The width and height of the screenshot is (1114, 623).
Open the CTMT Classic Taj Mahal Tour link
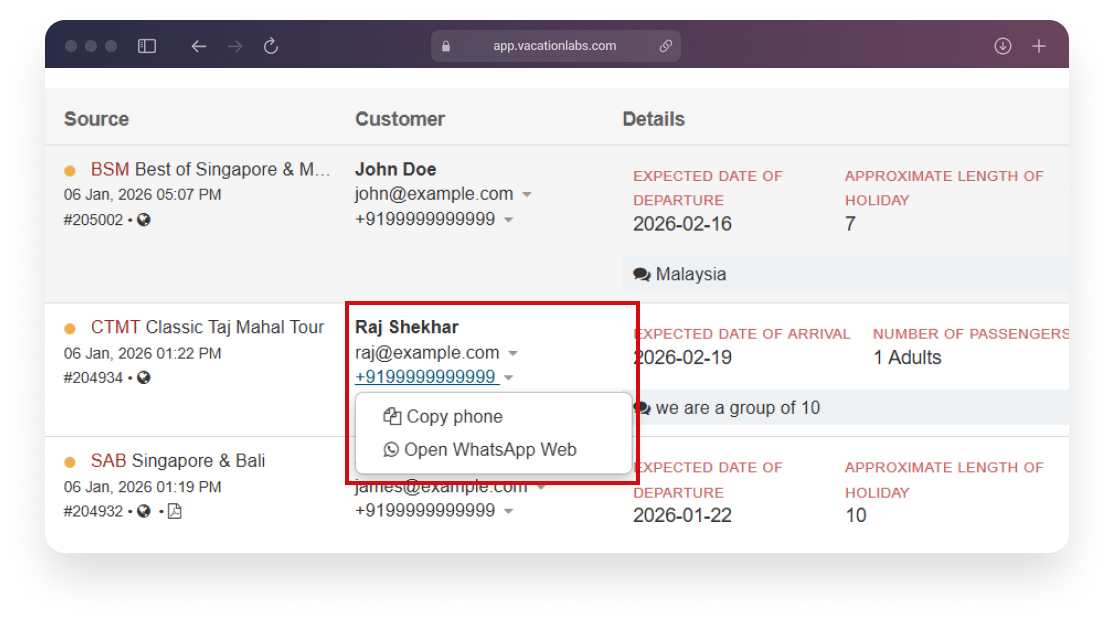[x=208, y=327]
